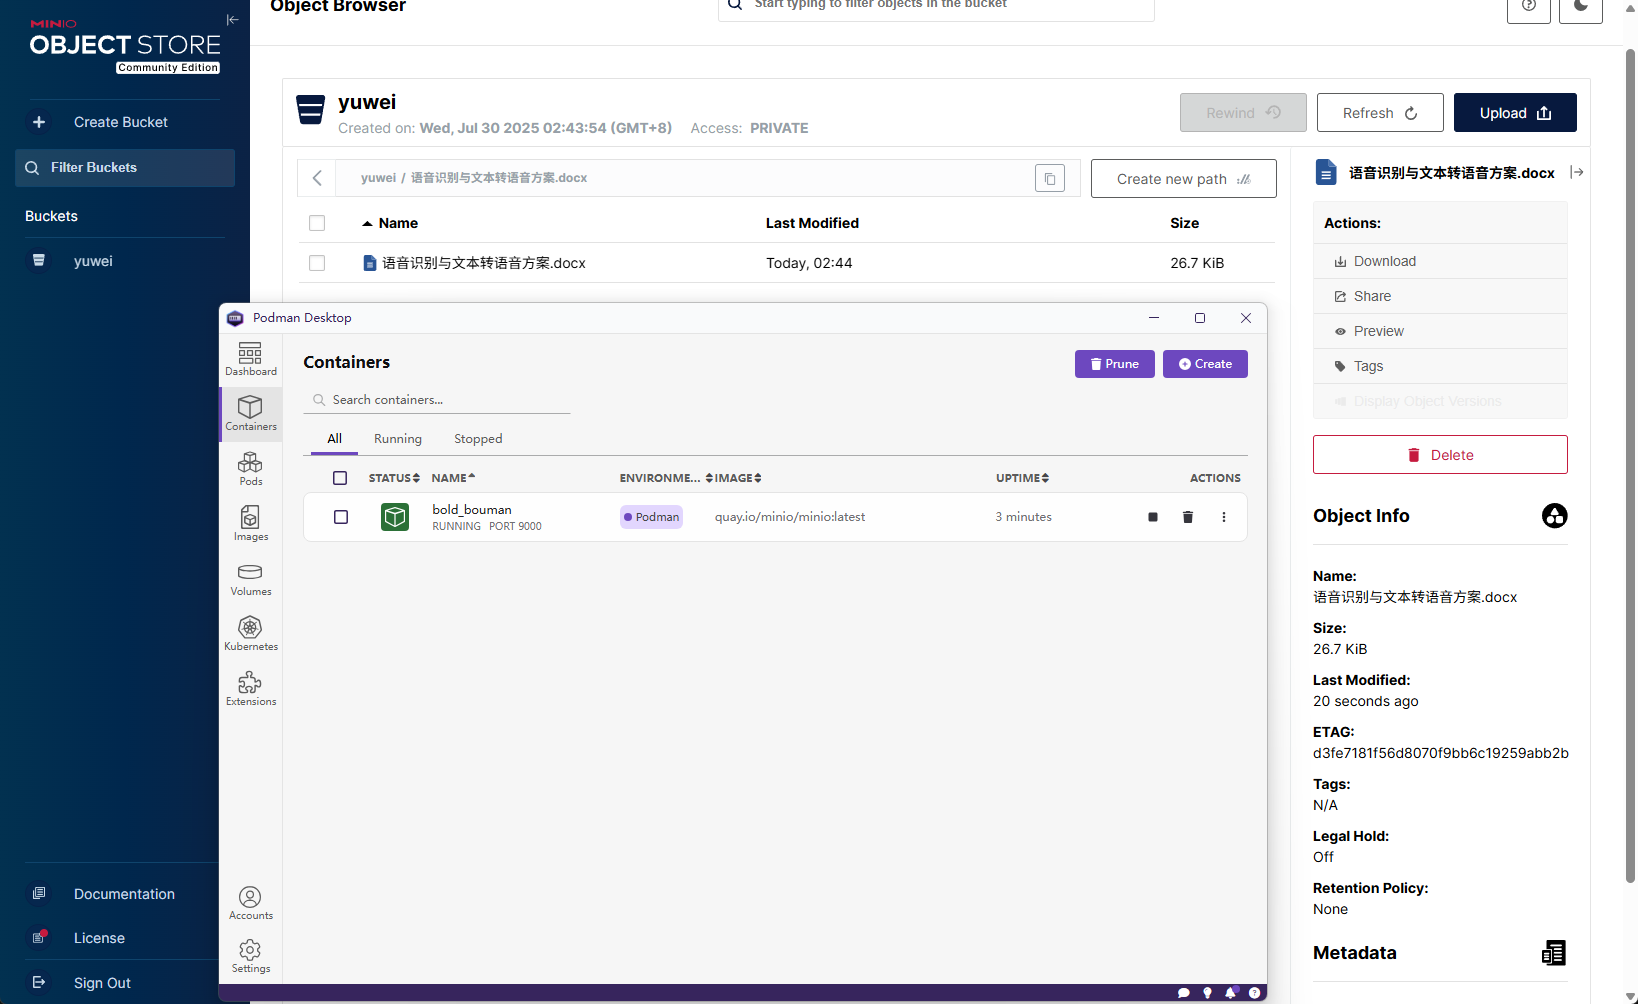Open Images section in Podman Desktop
The width and height of the screenshot is (1638, 1004).
[250, 524]
